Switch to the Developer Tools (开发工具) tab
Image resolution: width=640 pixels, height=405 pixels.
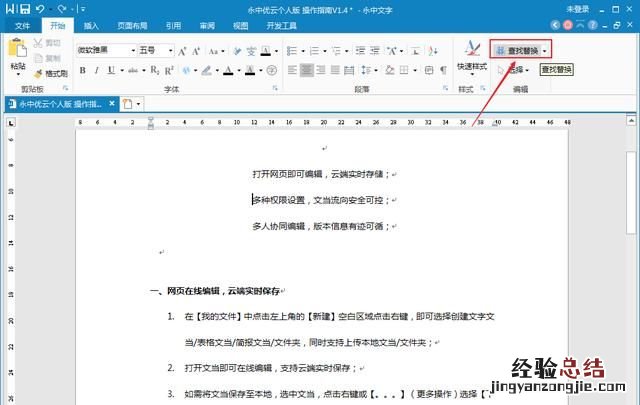(x=282, y=26)
